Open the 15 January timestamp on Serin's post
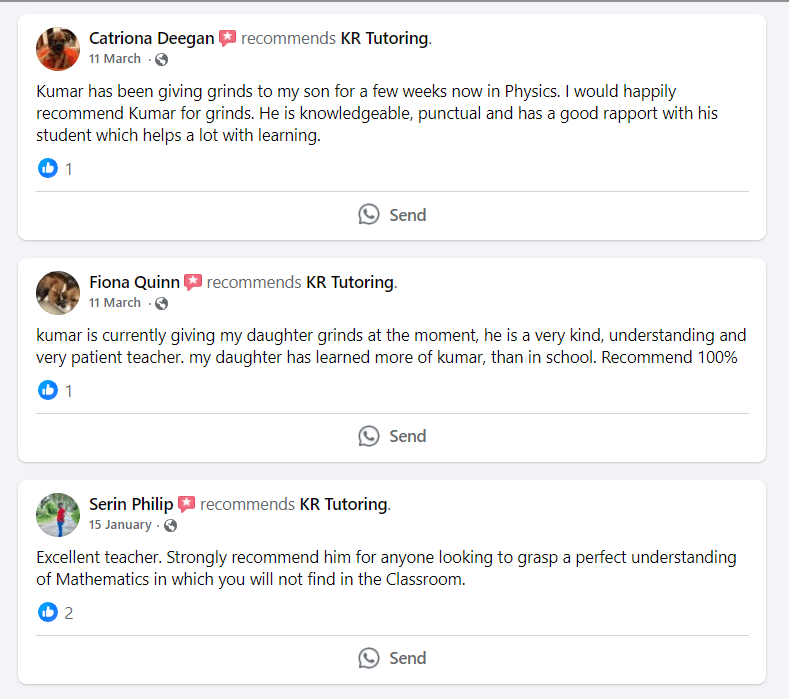The width and height of the screenshot is (789, 699). (x=120, y=525)
